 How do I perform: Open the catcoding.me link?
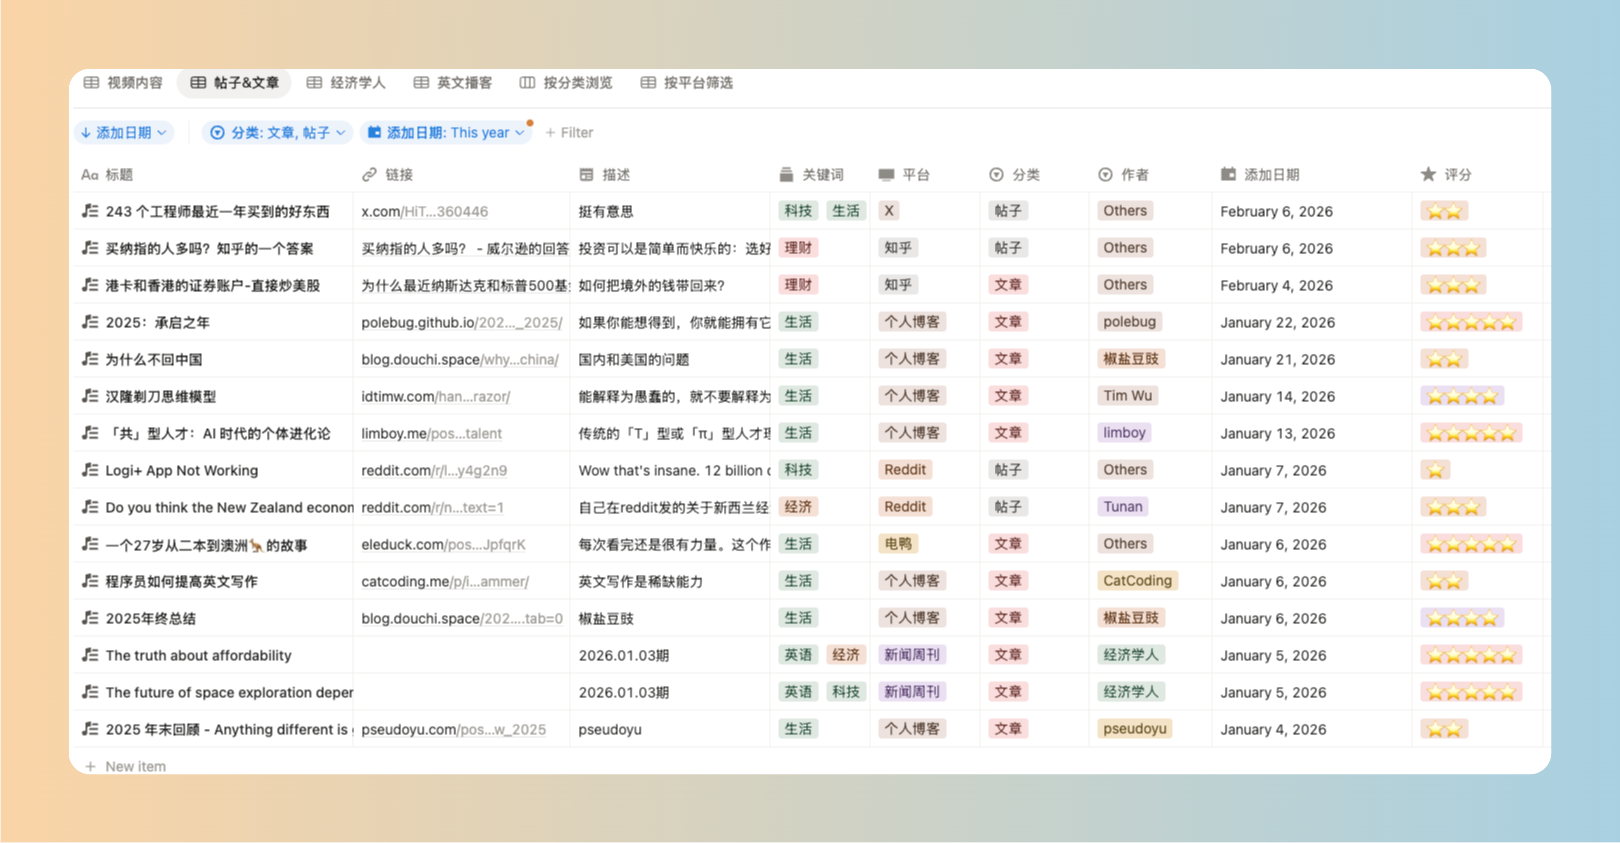click(x=445, y=581)
